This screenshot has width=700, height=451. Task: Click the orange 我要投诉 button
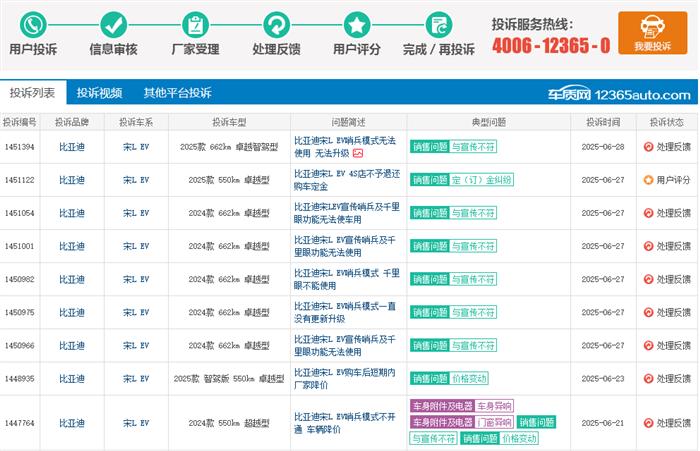point(652,33)
